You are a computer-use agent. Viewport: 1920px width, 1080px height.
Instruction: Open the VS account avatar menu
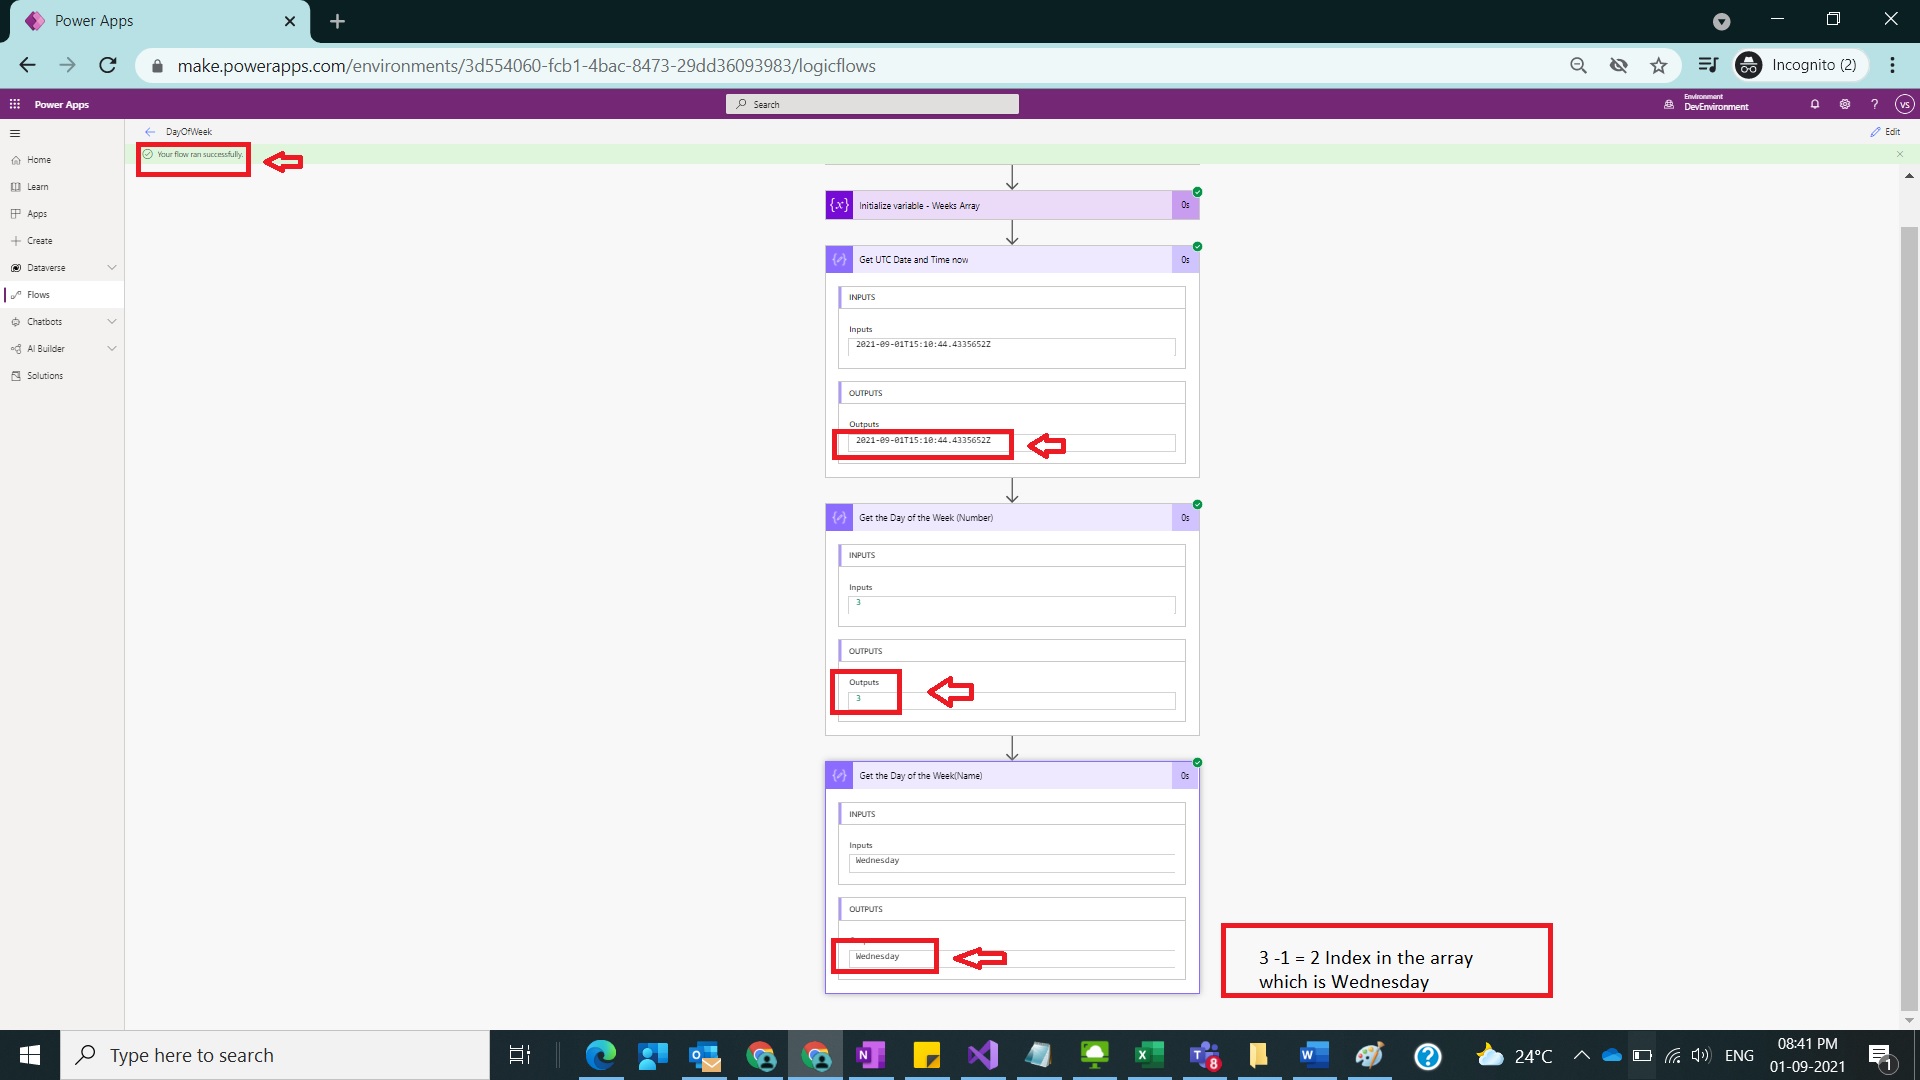(x=1905, y=103)
